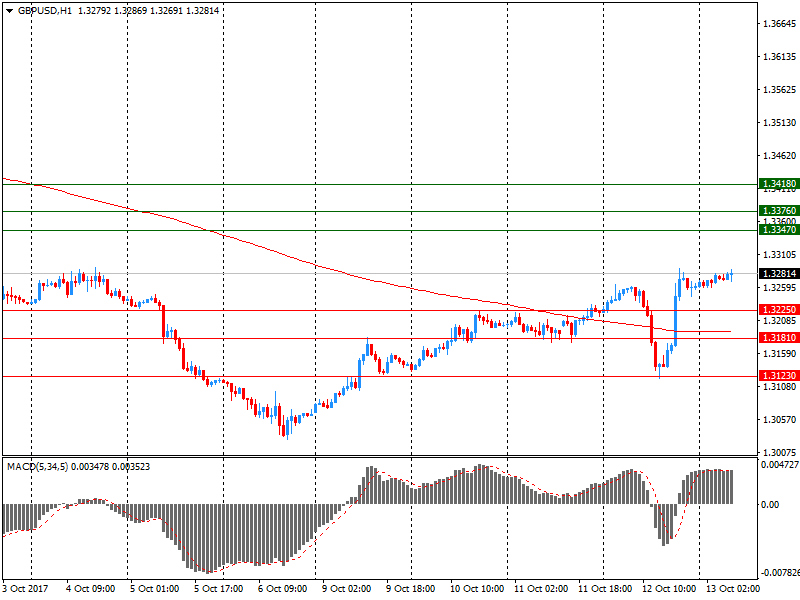Select the 1.32085 price axis label
Viewport: 800px width, 600px height.
tap(780, 321)
